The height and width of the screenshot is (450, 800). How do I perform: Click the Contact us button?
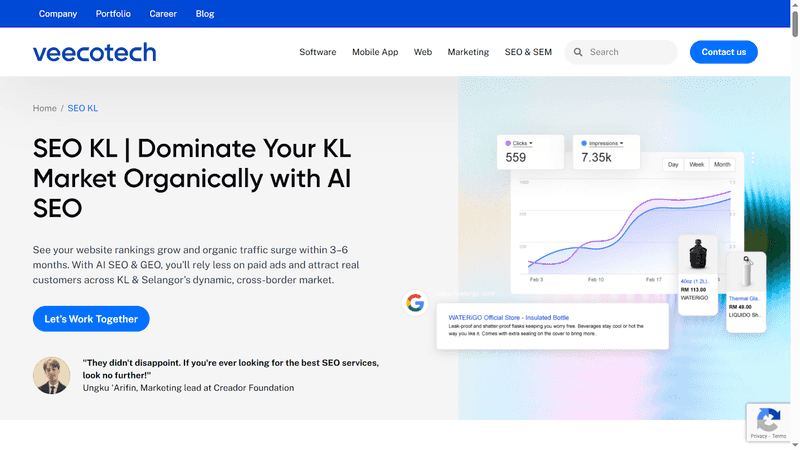coord(723,52)
